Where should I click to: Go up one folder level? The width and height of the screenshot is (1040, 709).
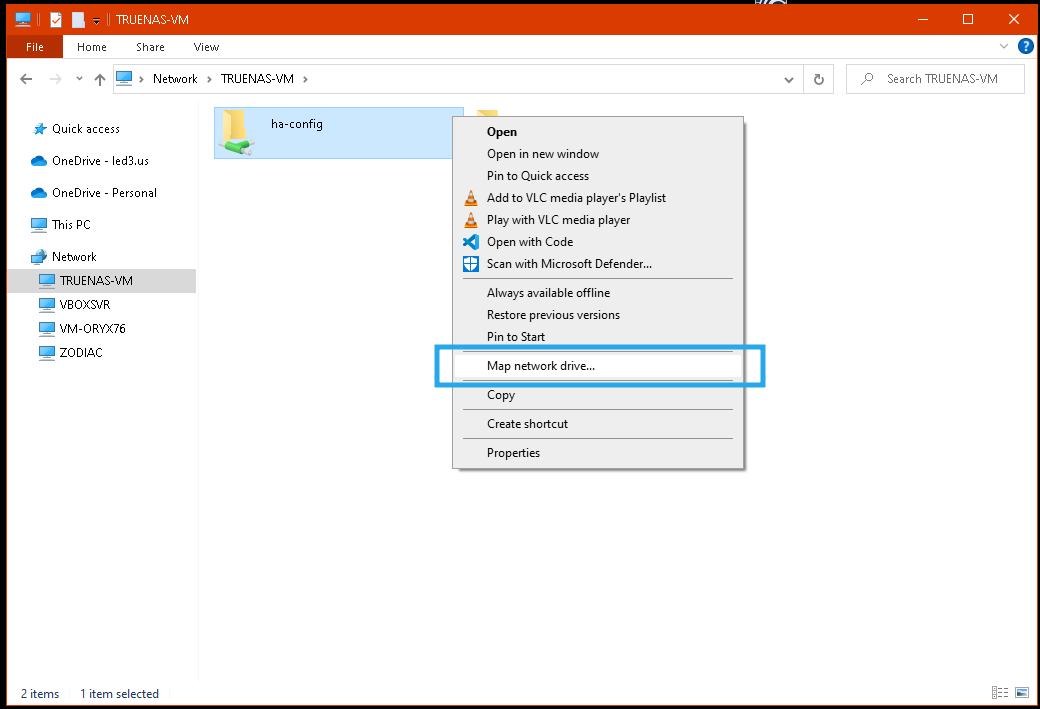coord(99,79)
